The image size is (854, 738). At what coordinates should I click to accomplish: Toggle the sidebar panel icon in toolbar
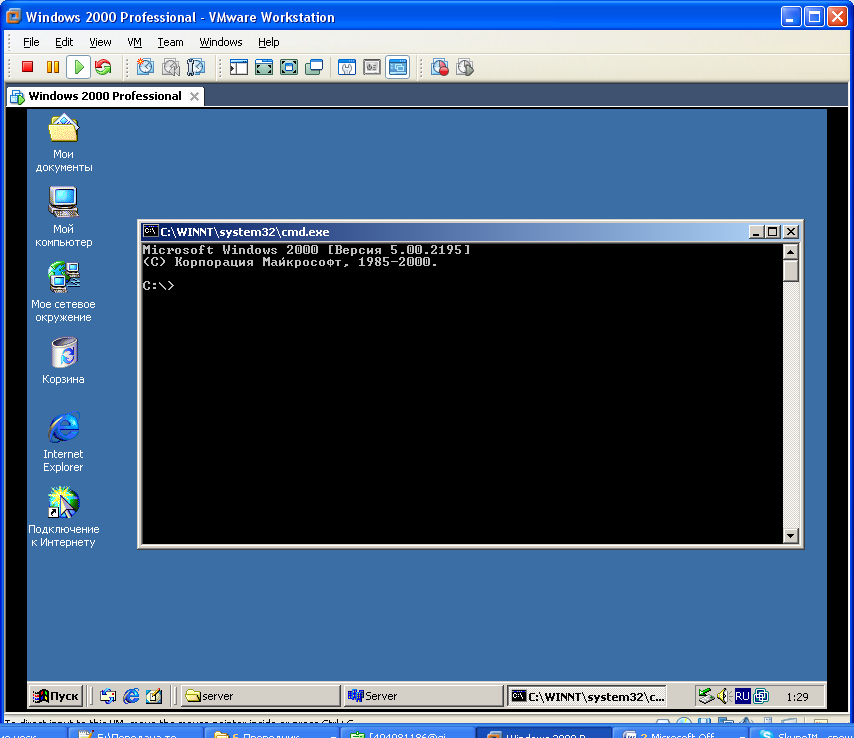tap(239, 67)
